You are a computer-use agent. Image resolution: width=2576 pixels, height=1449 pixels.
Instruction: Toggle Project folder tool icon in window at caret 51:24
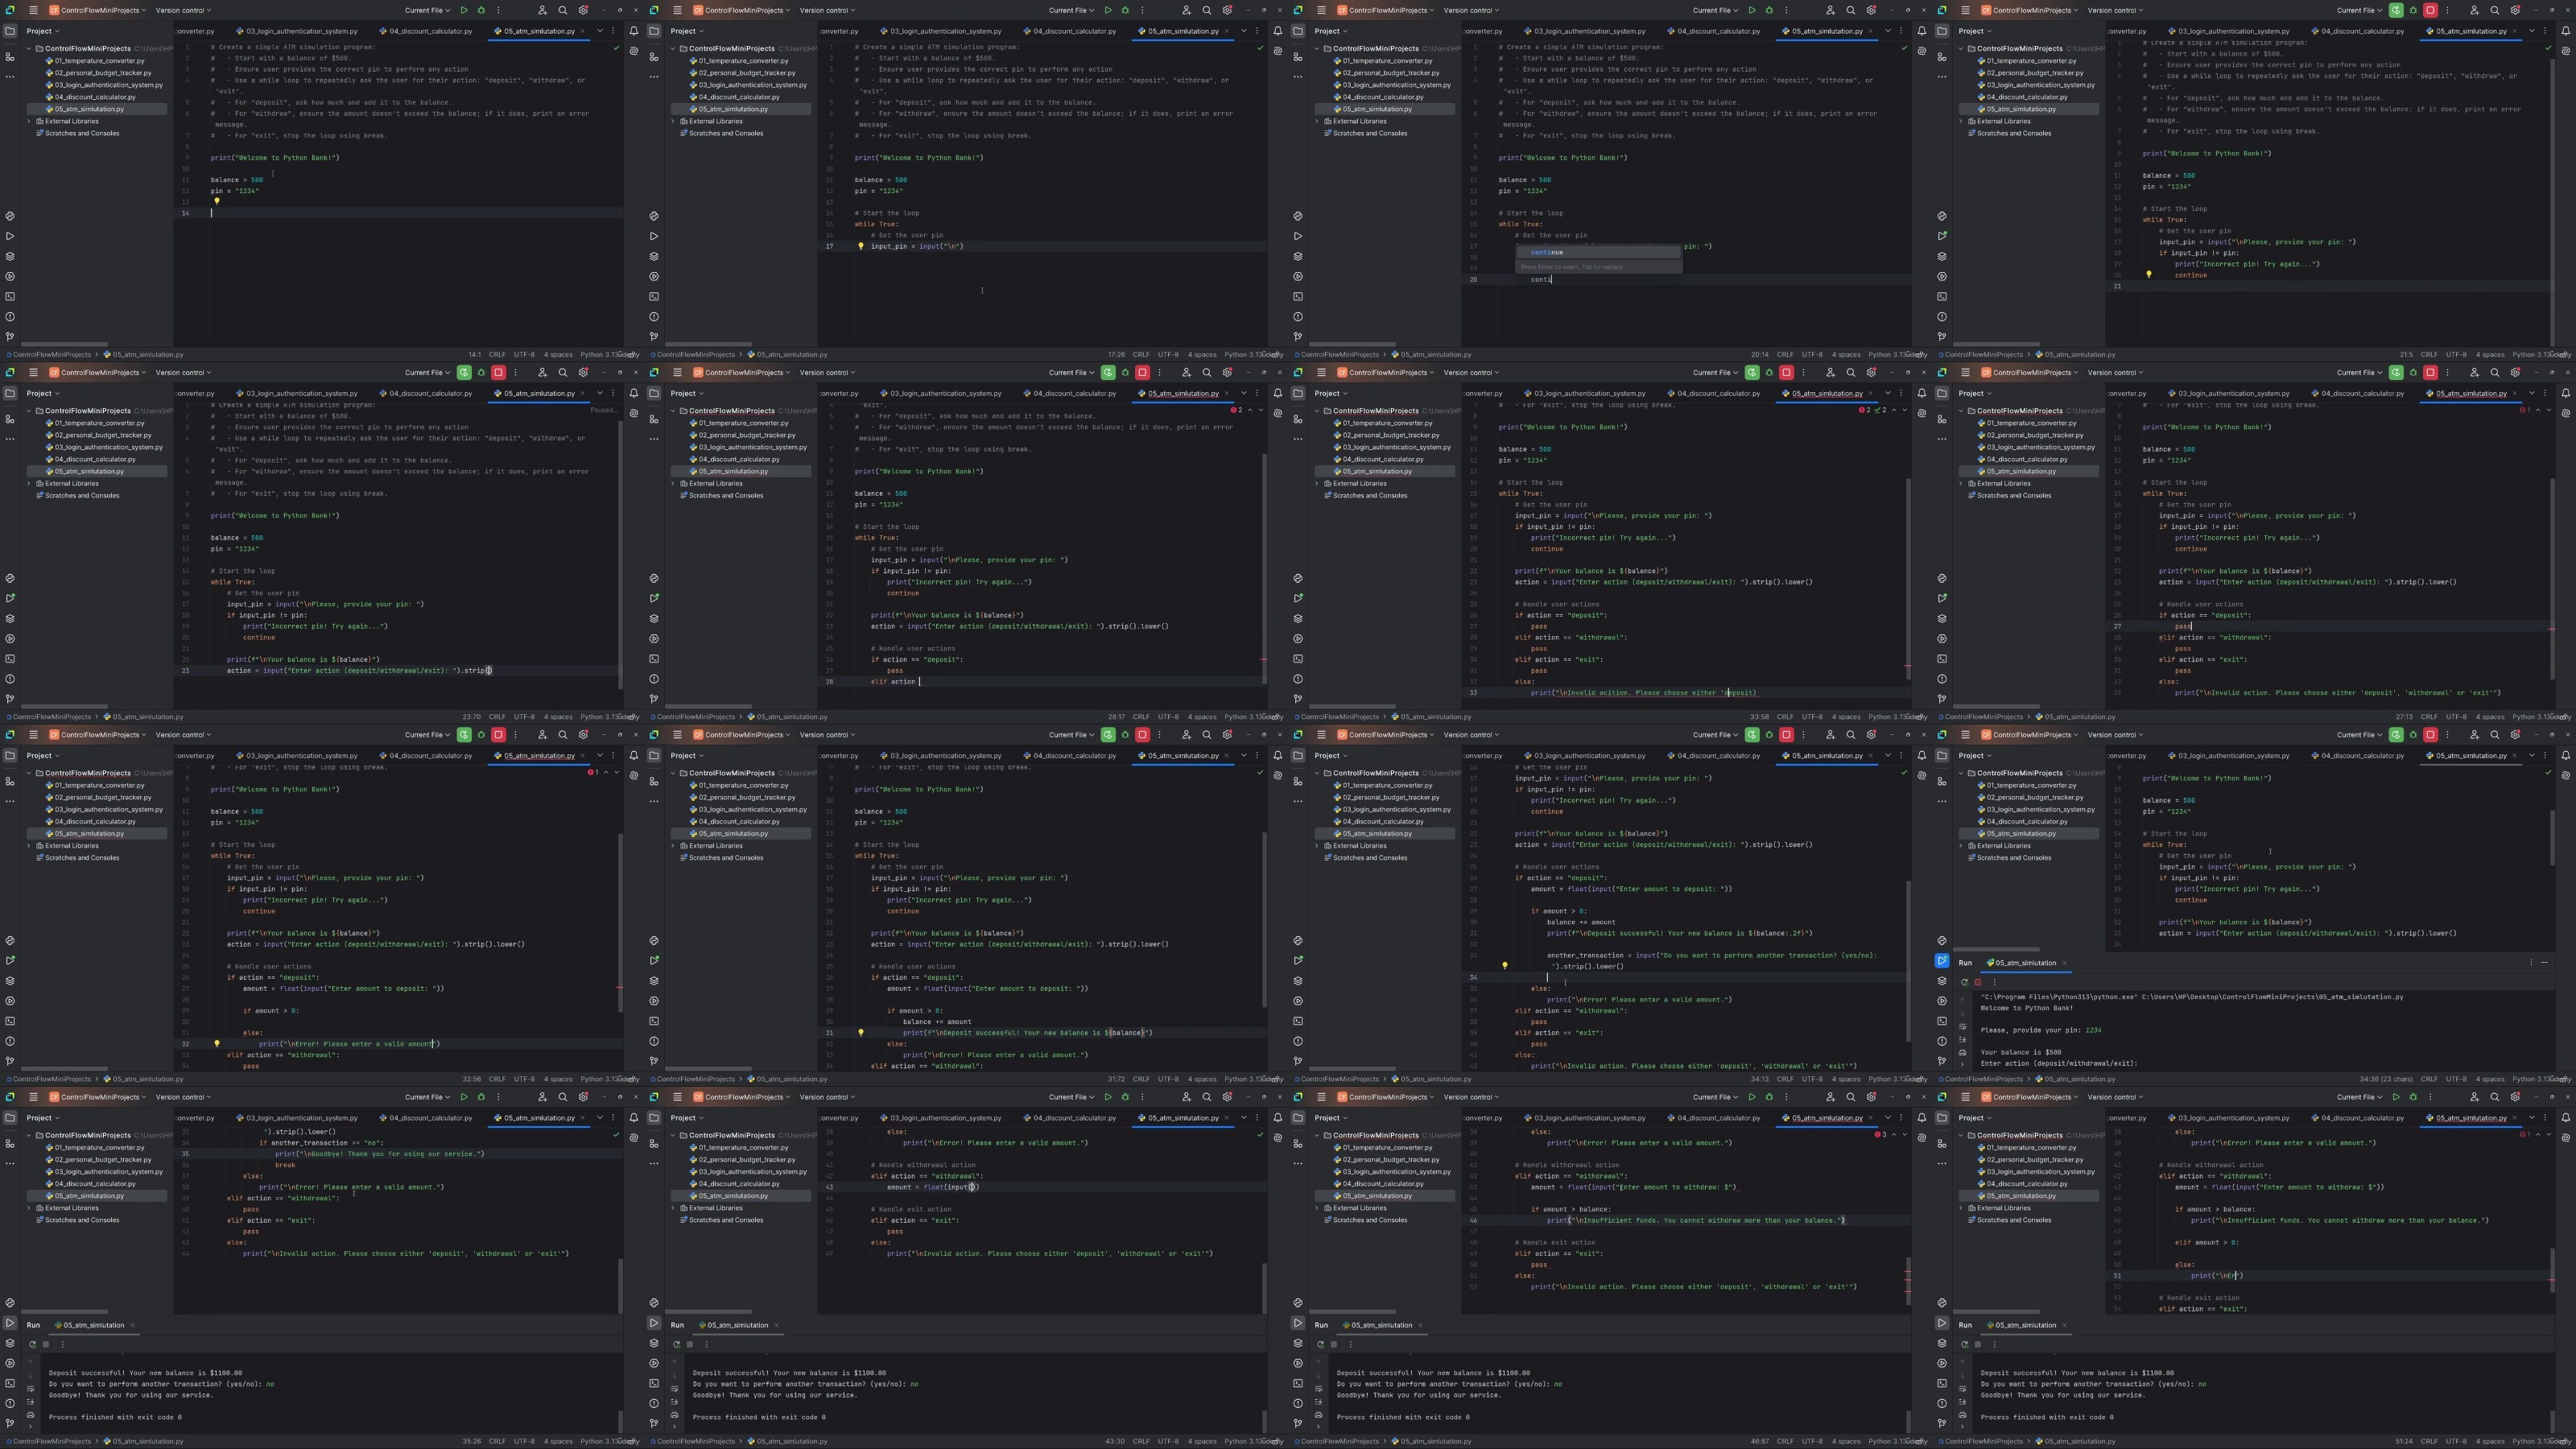pyautogui.click(x=1942, y=1117)
